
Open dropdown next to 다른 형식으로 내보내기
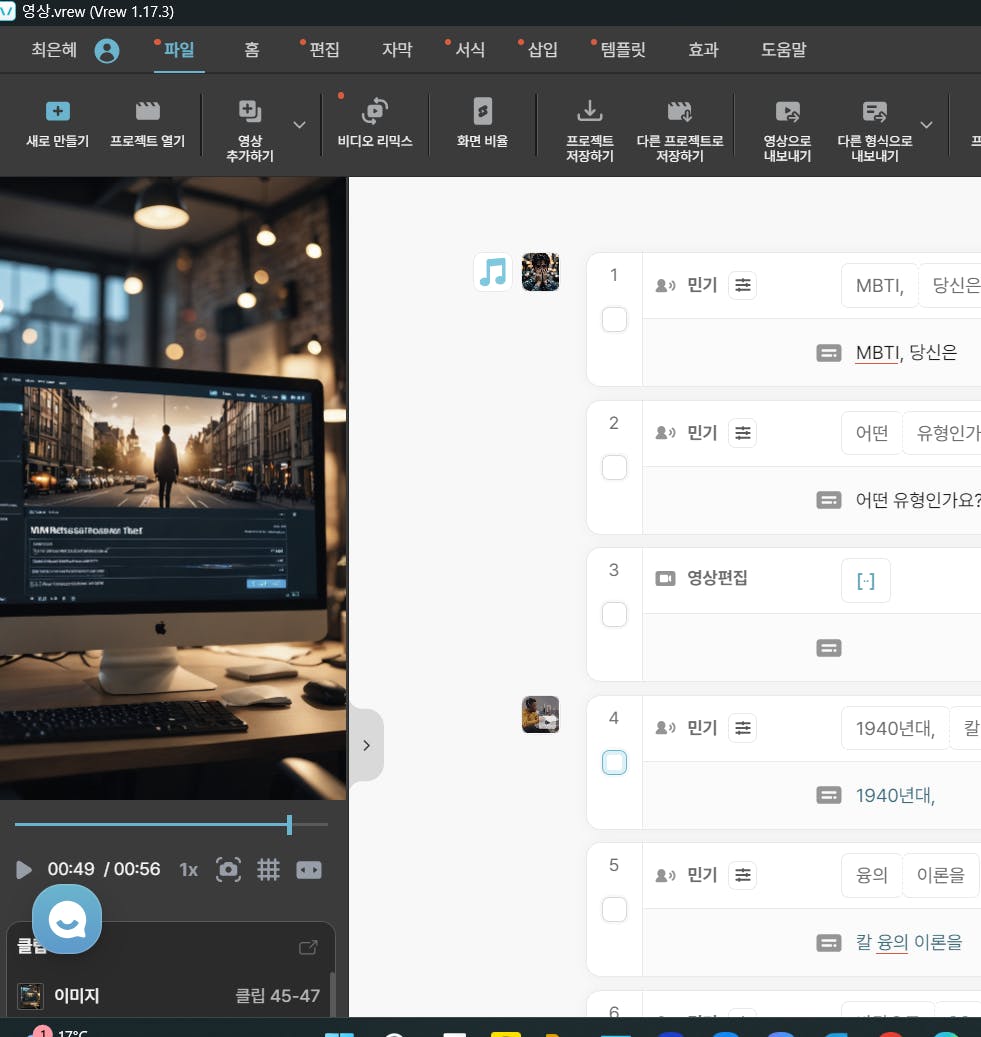pyautogui.click(x=926, y=125)
